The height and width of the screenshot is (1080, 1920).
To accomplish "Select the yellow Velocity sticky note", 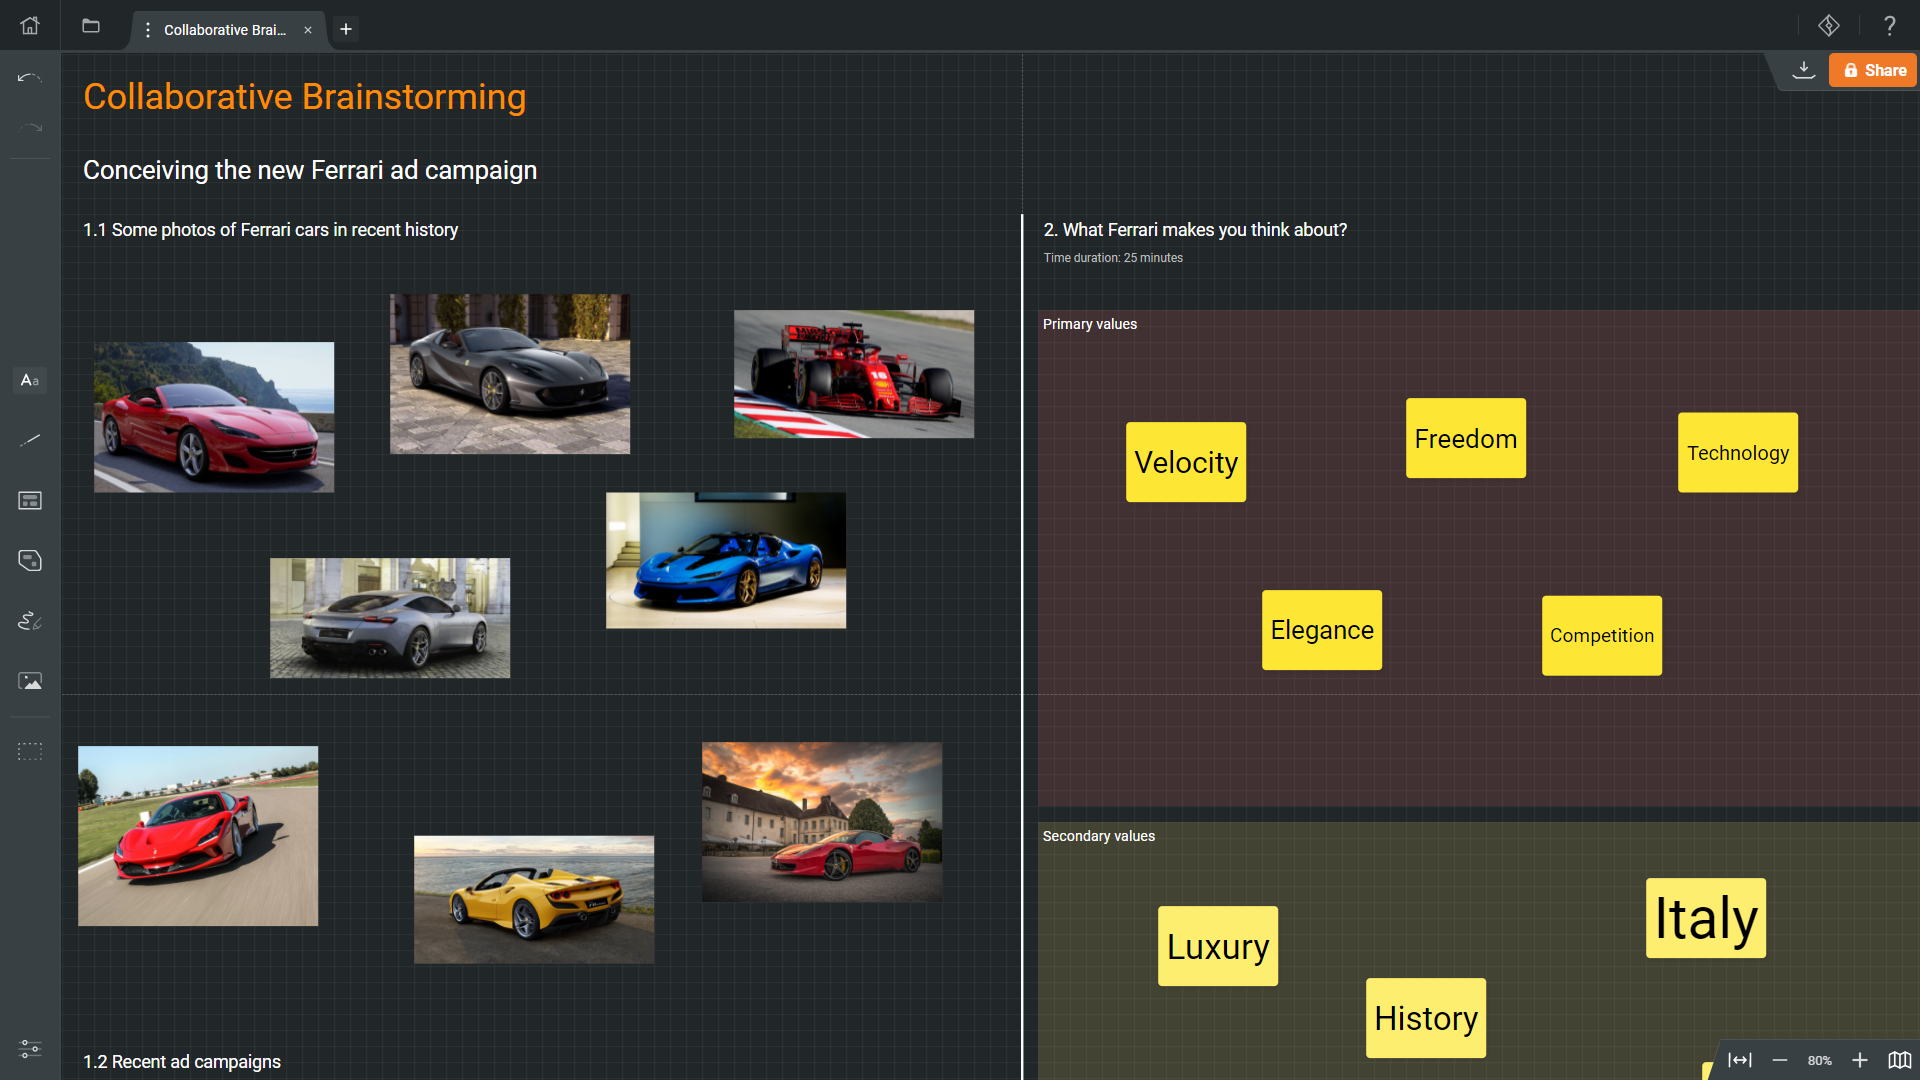I will coord(1186,462).
